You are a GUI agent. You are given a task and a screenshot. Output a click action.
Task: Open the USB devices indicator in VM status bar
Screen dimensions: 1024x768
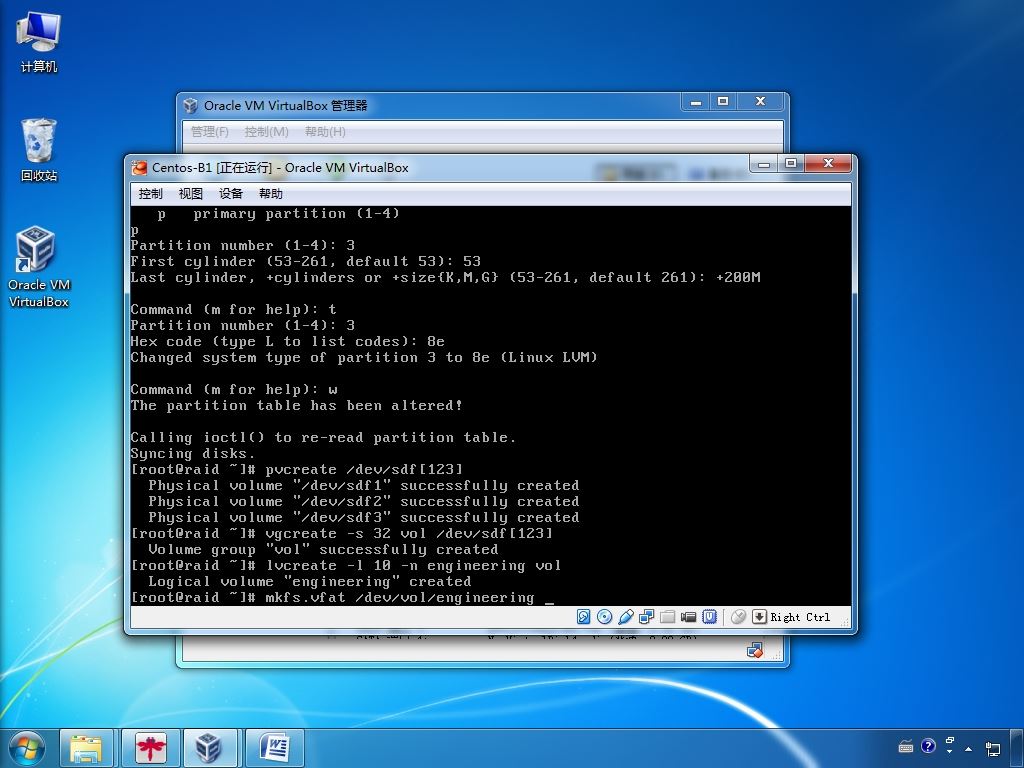pyautogui.click(x=626, y=616)
